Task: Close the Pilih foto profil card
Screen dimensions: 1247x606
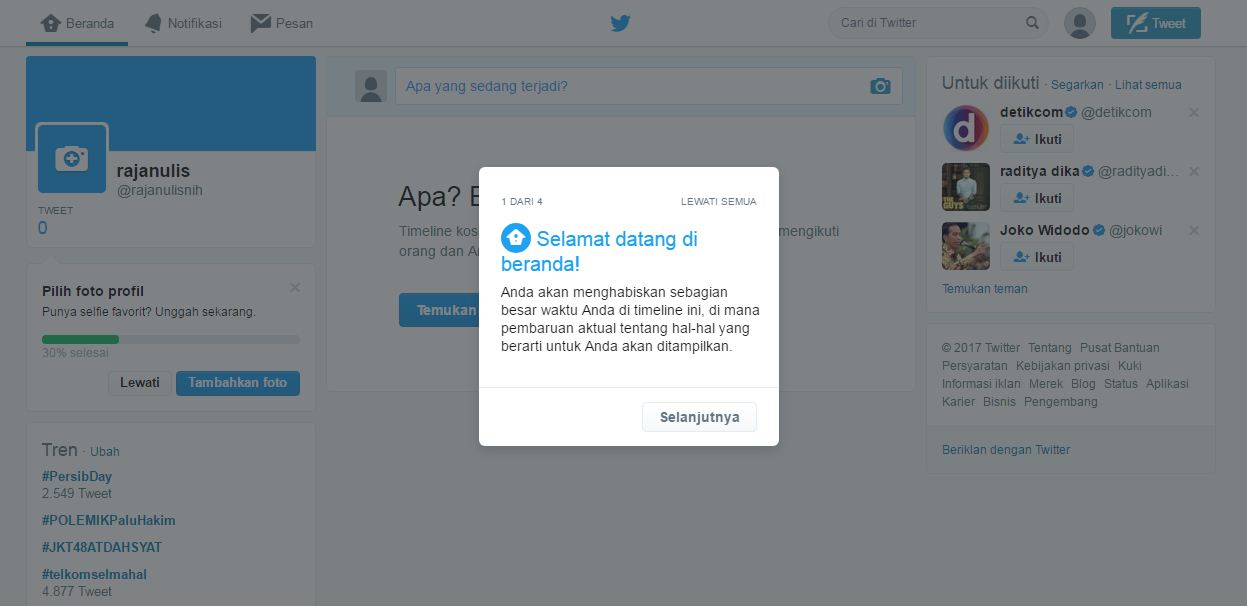Action: click(x=294, y=288)
